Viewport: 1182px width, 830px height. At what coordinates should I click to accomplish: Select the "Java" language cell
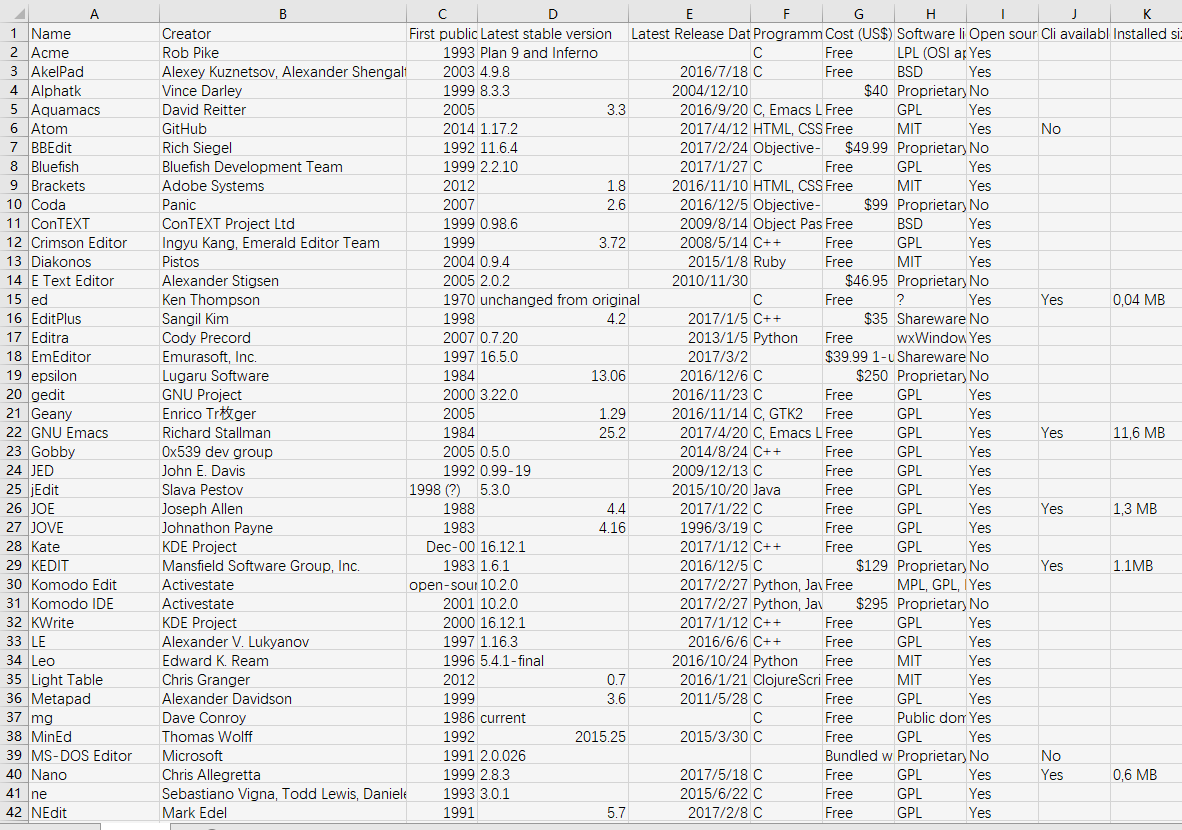[x=786, y=489]
